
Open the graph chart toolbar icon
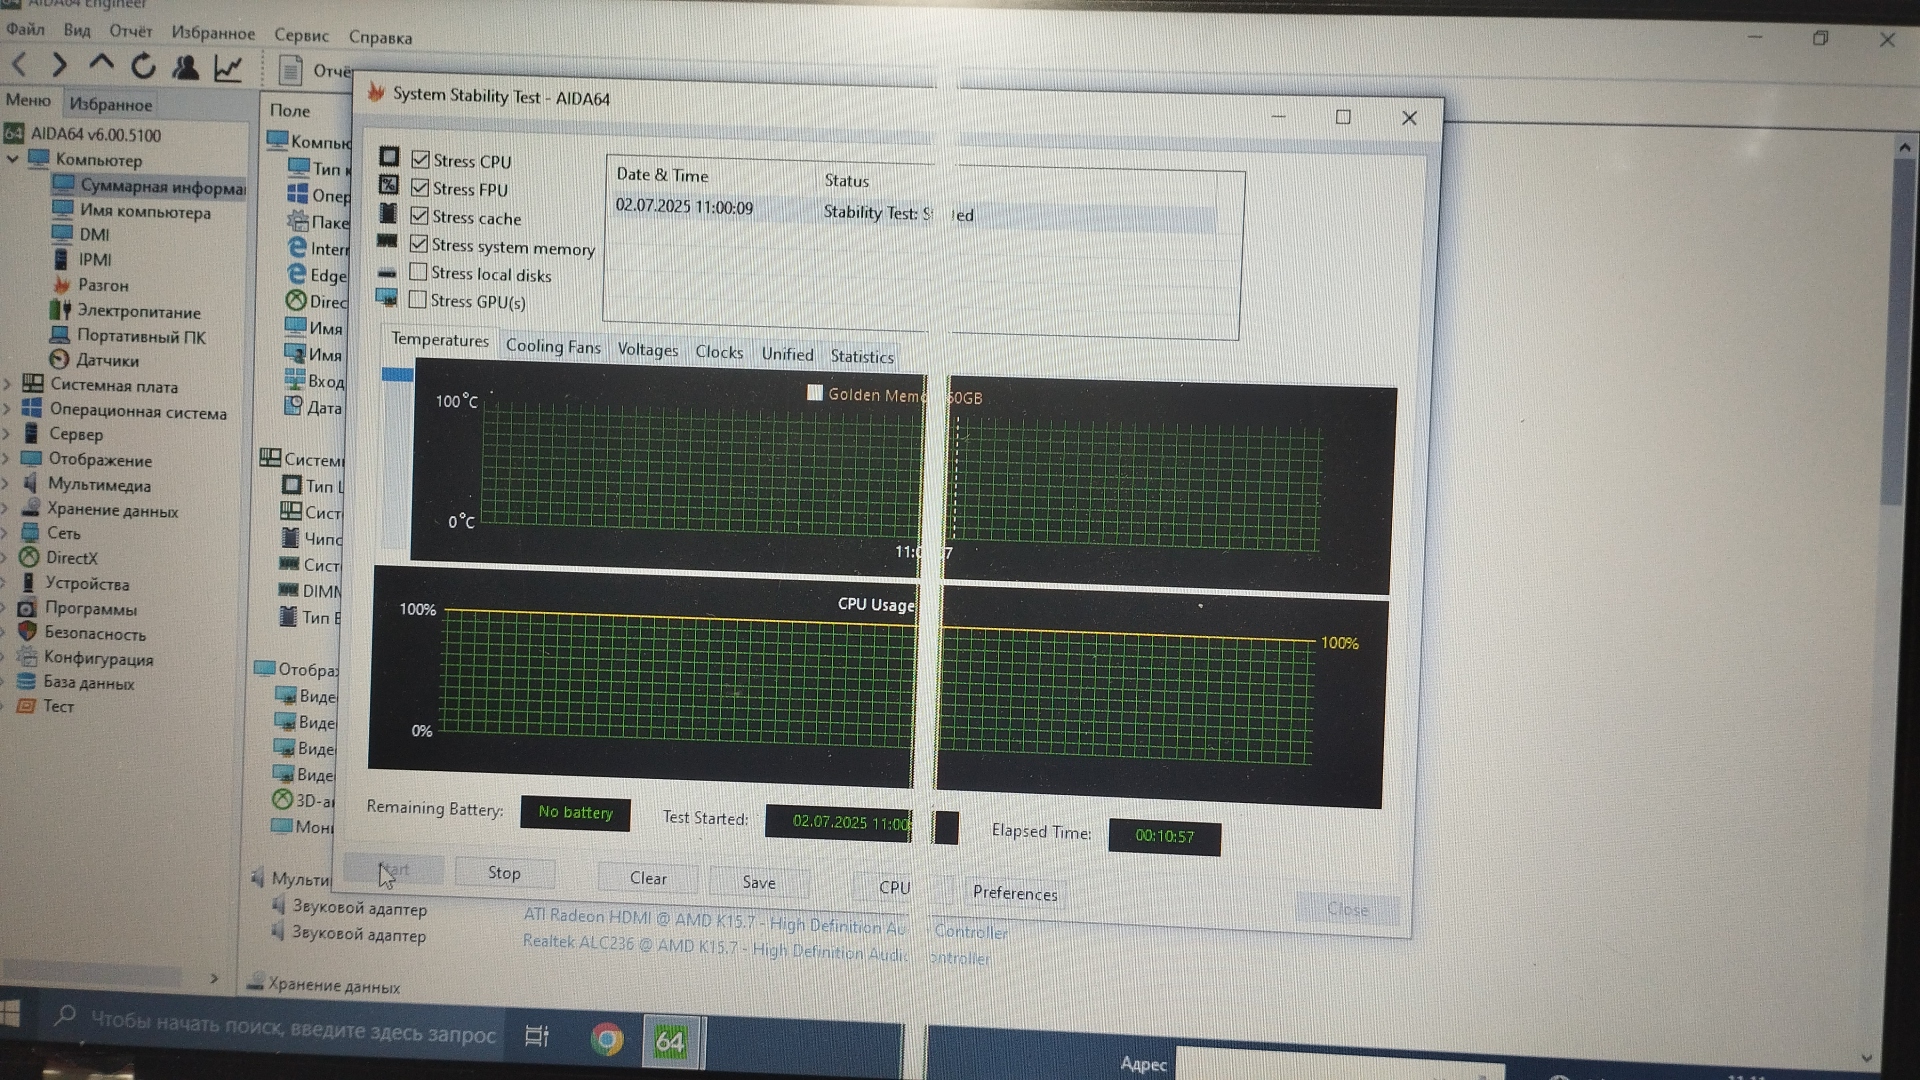[x=228, y=69]
